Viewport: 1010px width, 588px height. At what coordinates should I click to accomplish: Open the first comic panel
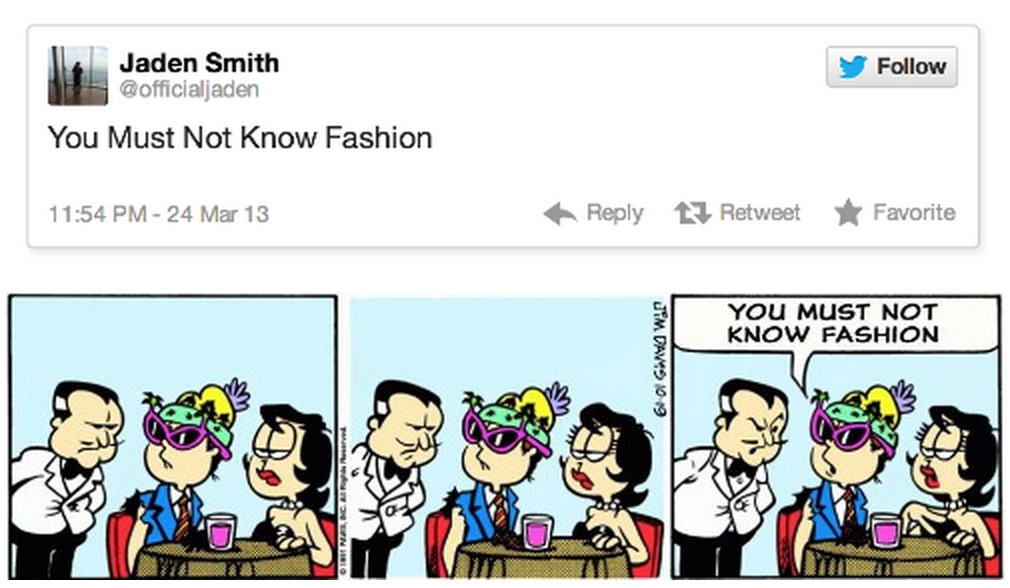click(x=173, y=437)
